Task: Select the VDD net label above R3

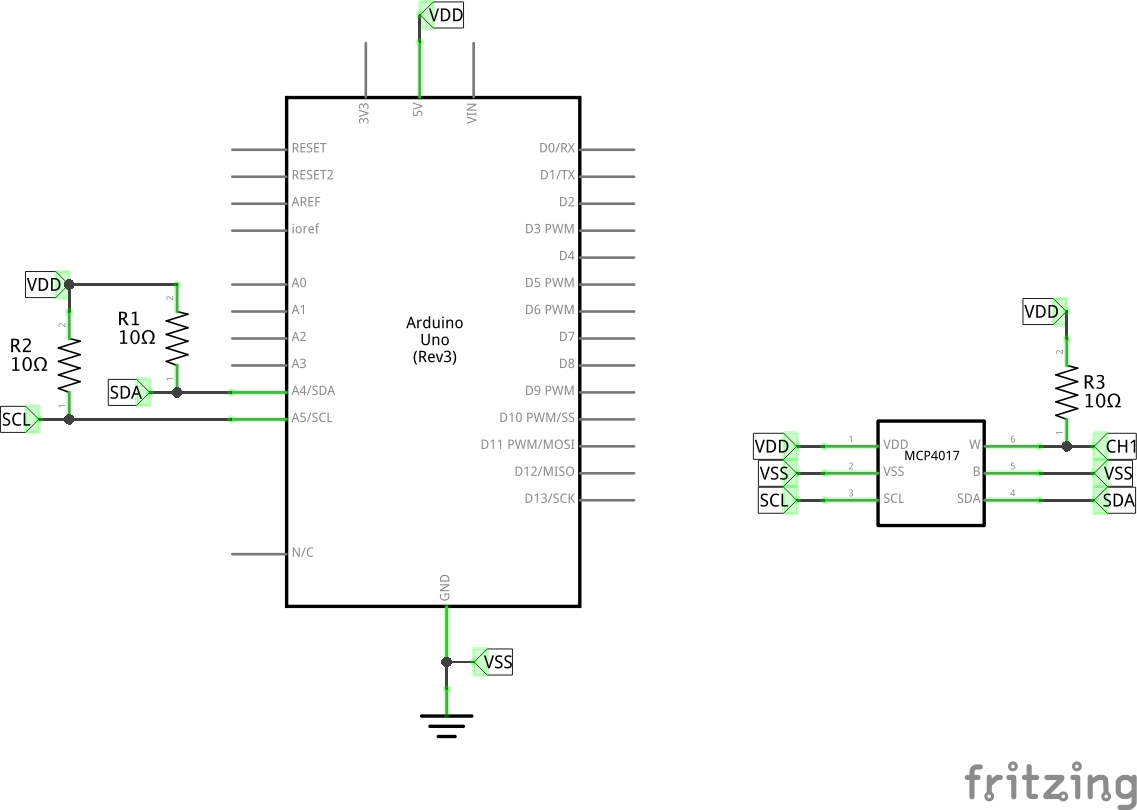Action: [x=1045, y=312]
